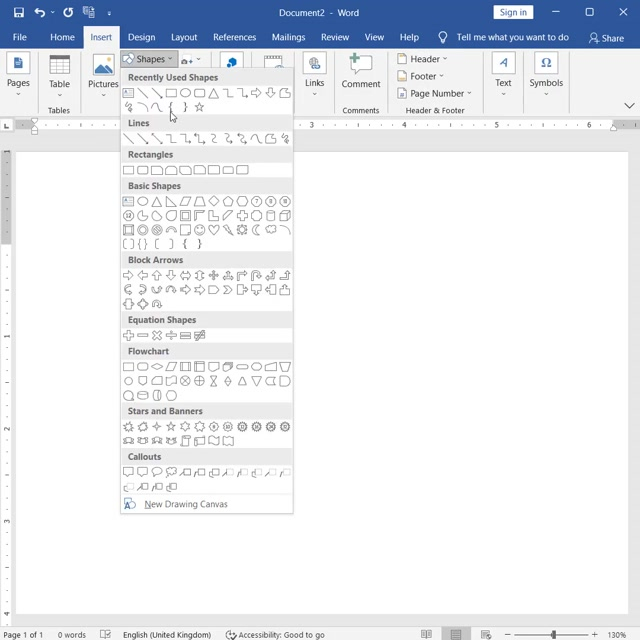This screenshot has height=640, width=640.
Task: Adjust the zoom slider in the status bar
Action: (553, 634)
